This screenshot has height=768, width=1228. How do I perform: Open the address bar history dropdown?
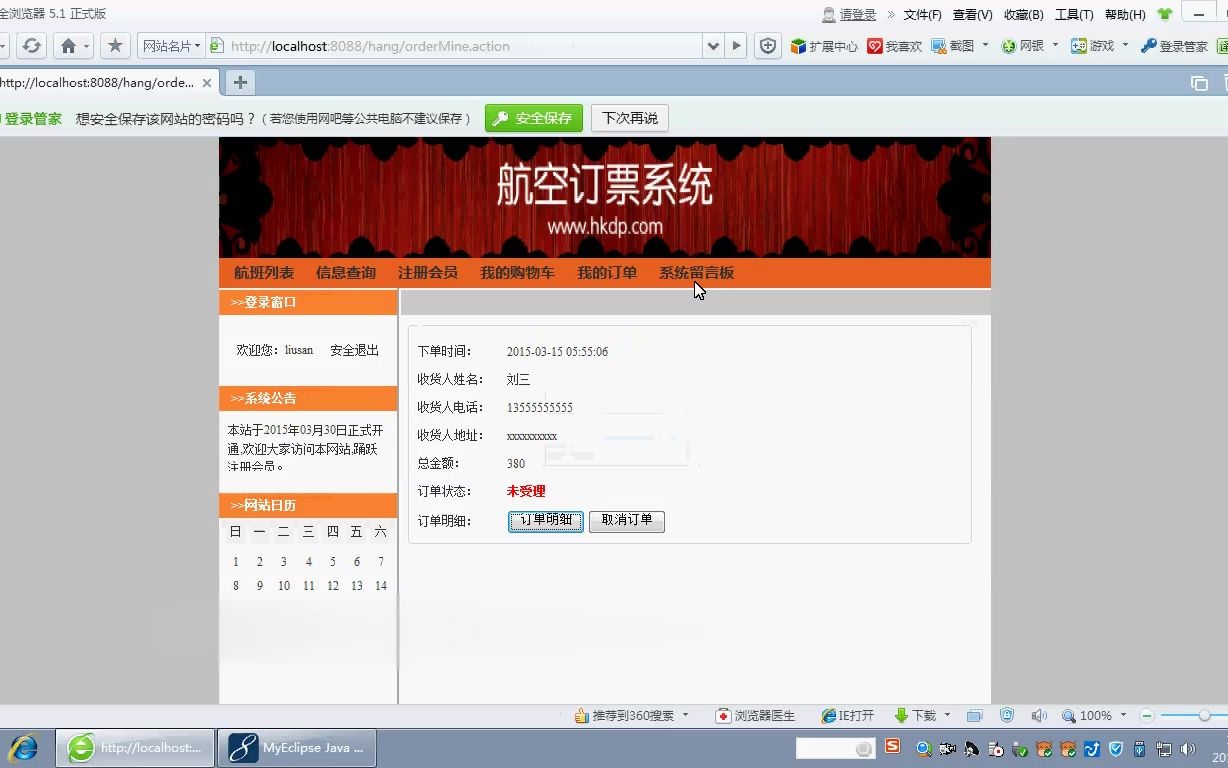coord(712,45)
